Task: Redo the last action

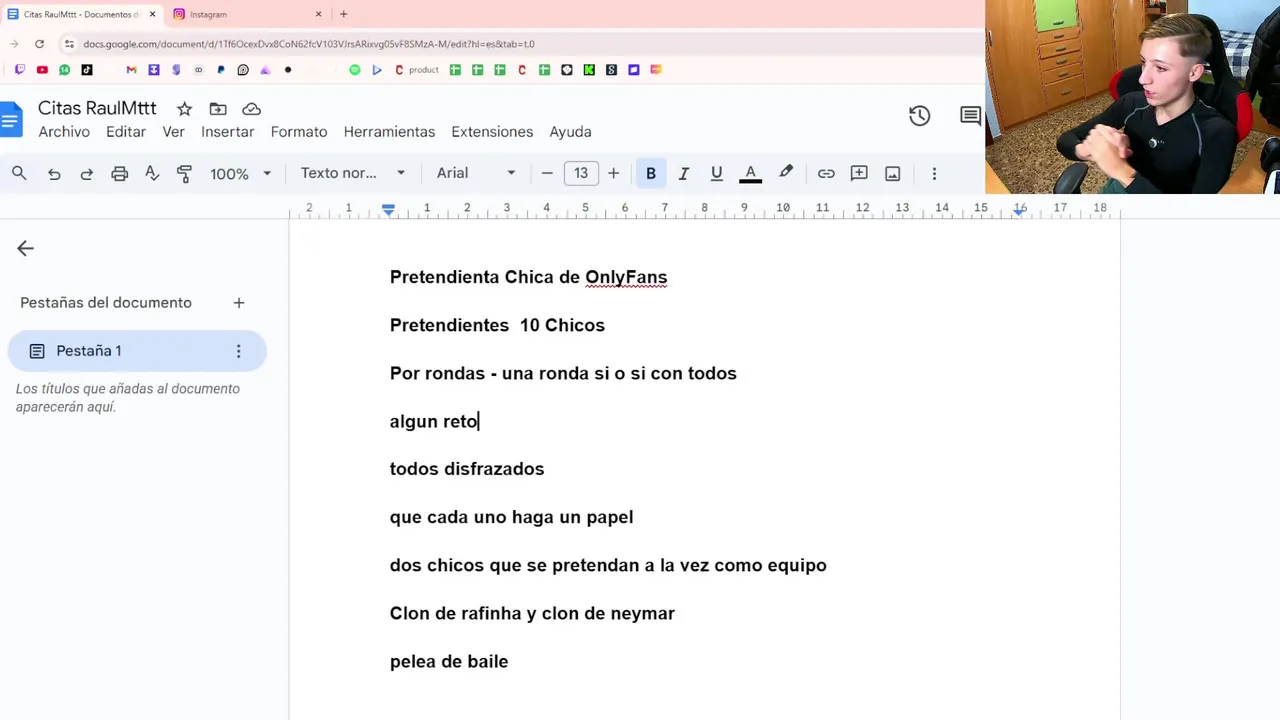Action: (x=87, y=173)
